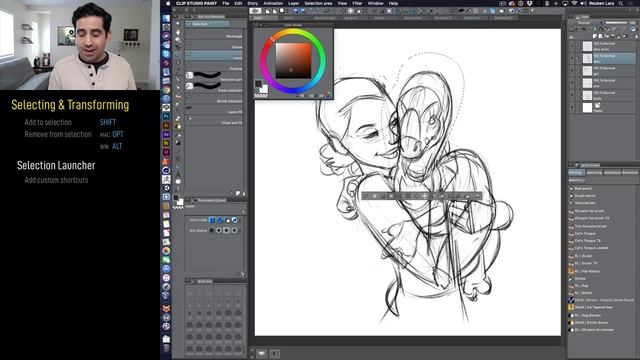
Task: Collapse the Brush size panel
Action: (x=188, y=281)
